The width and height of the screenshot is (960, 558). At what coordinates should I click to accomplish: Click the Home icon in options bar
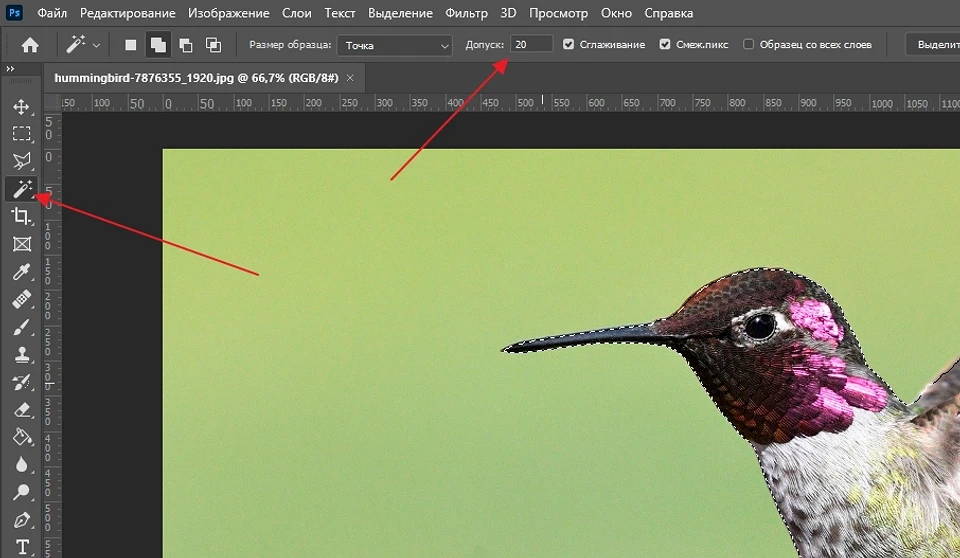coord(30,45)
